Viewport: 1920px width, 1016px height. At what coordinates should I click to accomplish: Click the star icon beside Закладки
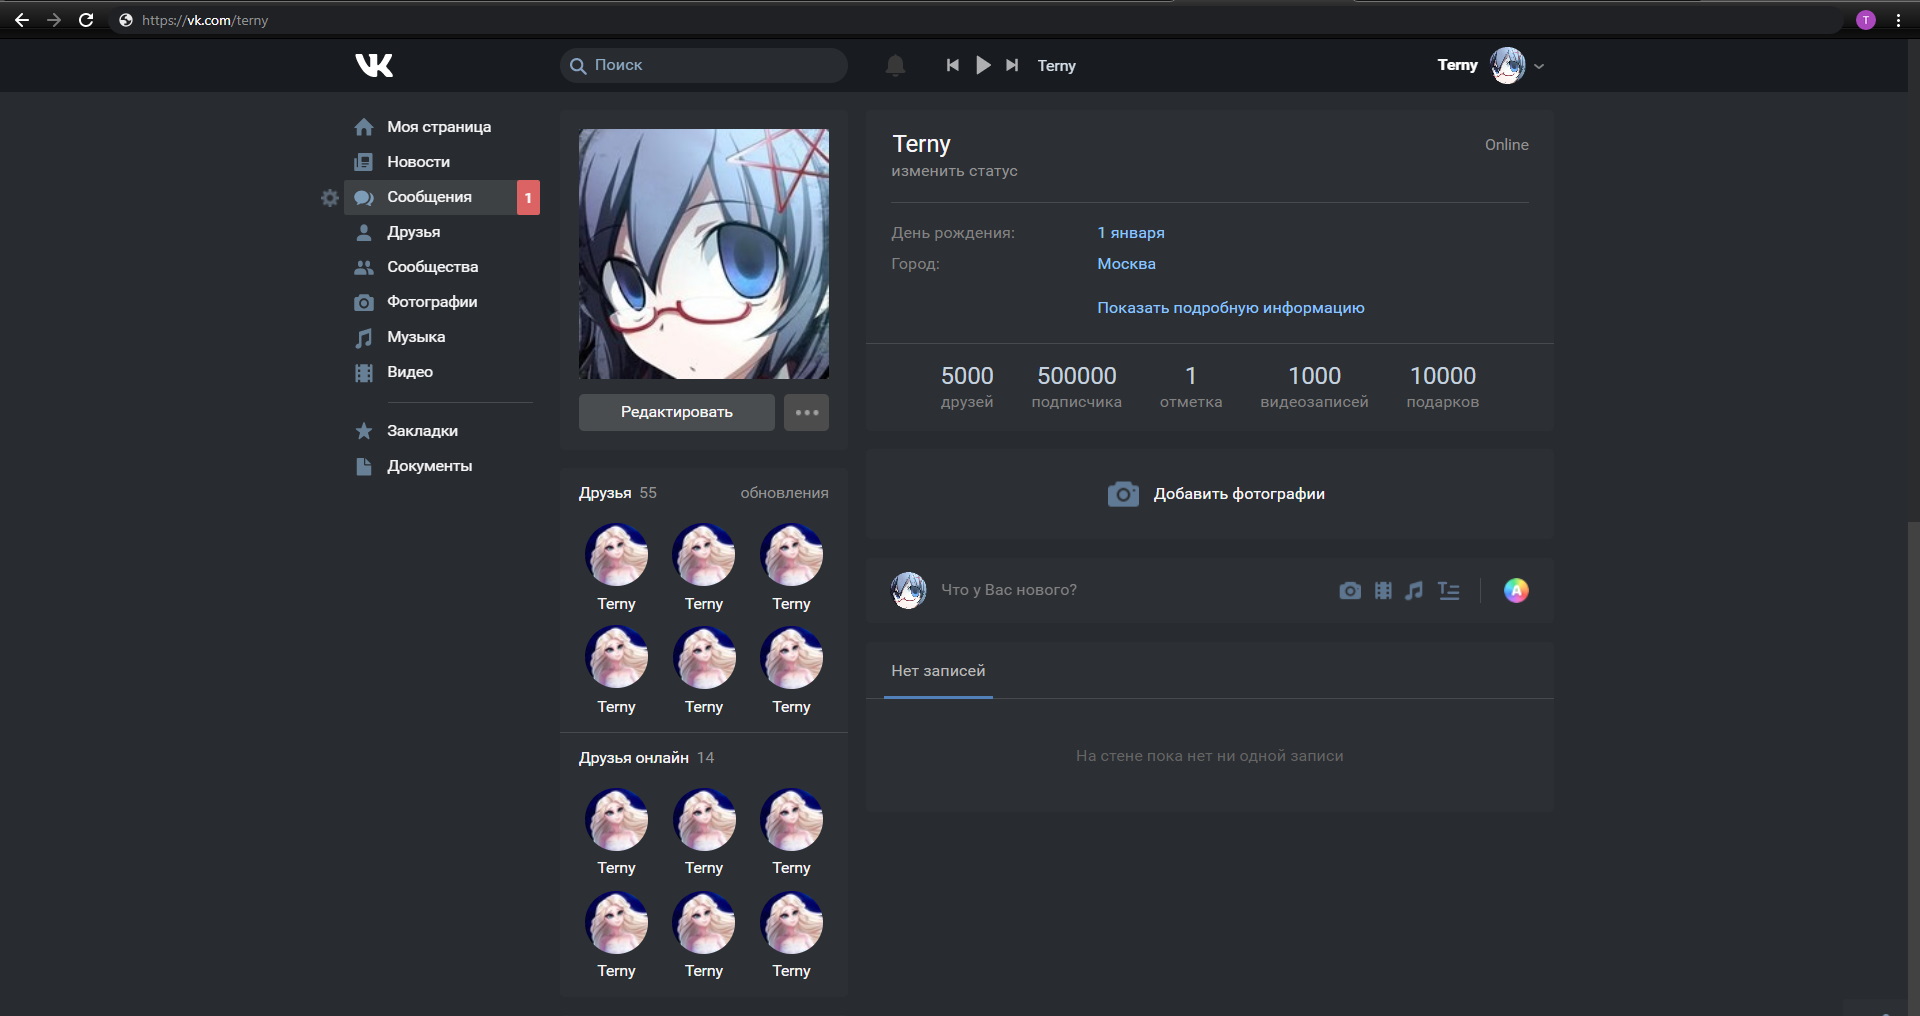click(x=364, y=431)
